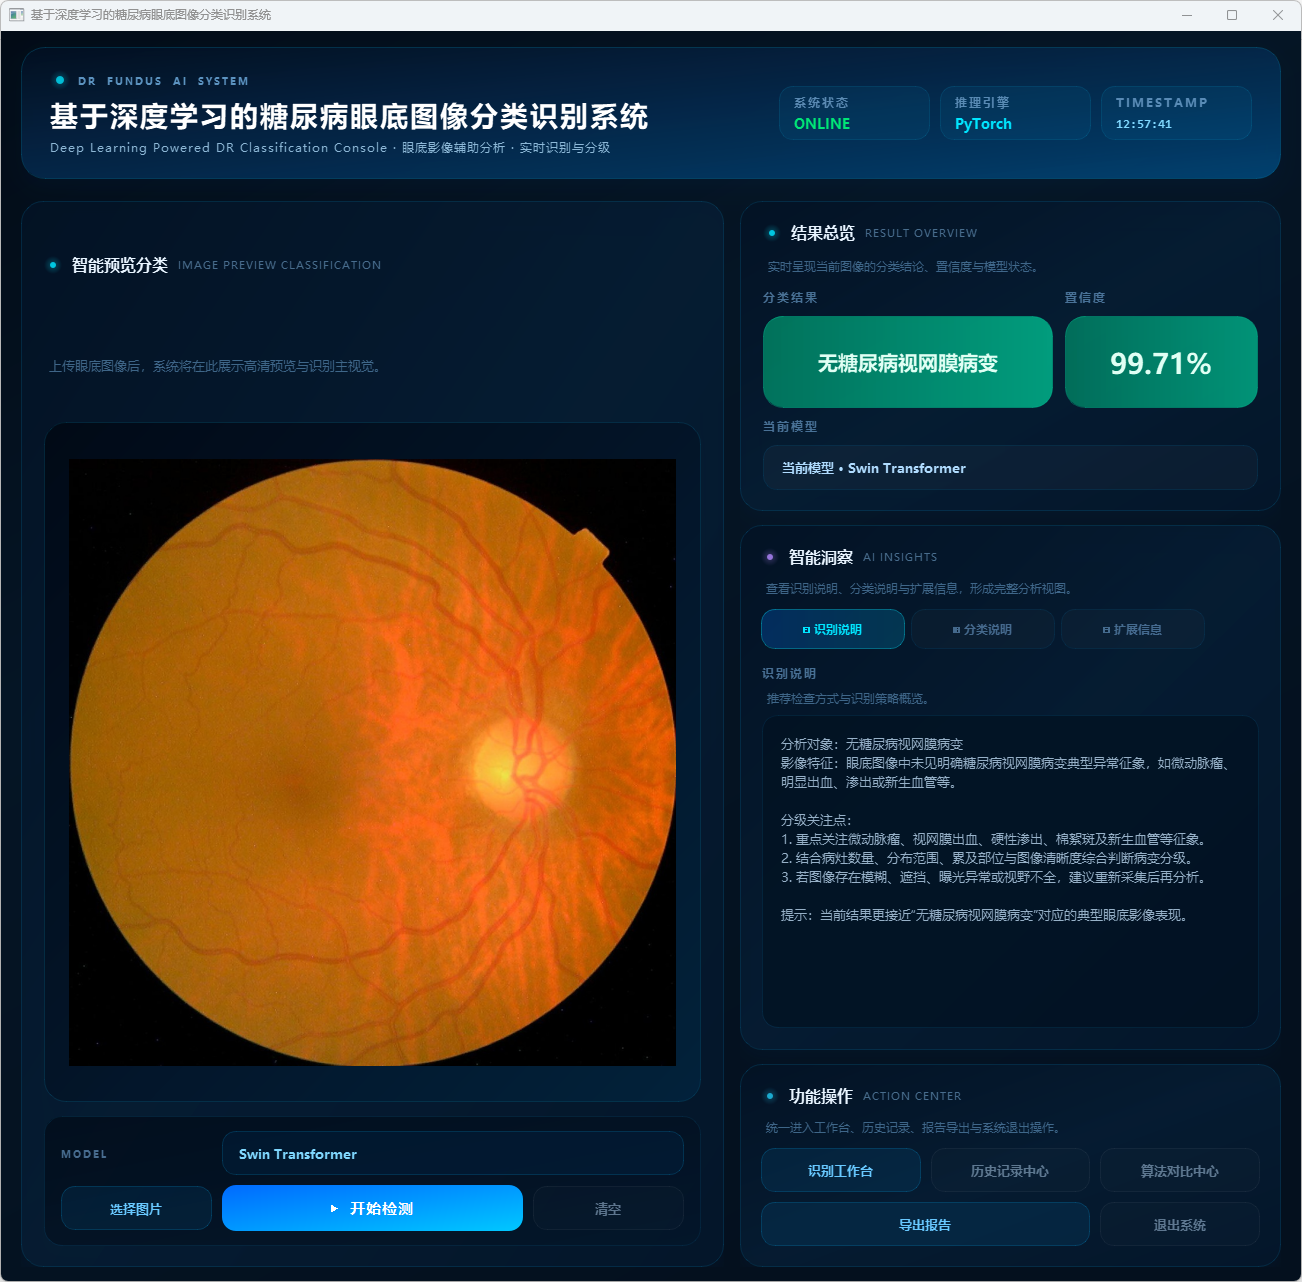The width and height of the screenshot is (1302, 1282).
Task: Click the 清空 button
Action: [608, 1209]
